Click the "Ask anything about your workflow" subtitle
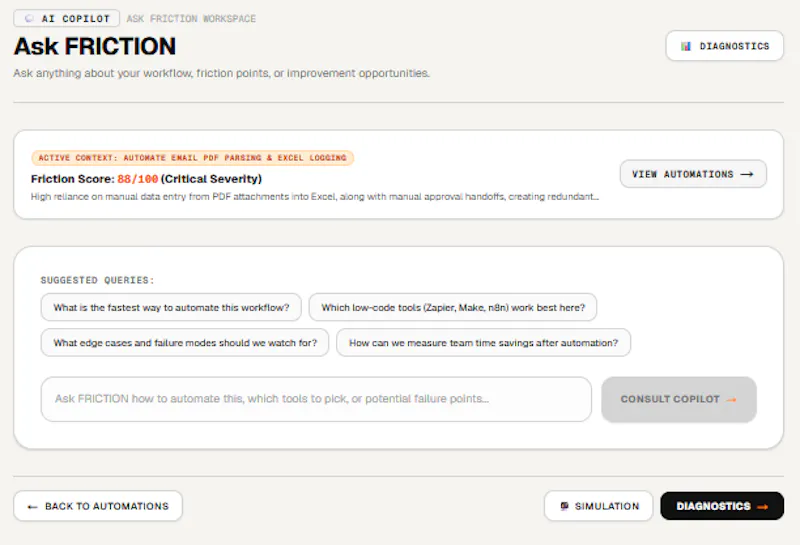This screenshot has width=800, height=545. [221, 73]
